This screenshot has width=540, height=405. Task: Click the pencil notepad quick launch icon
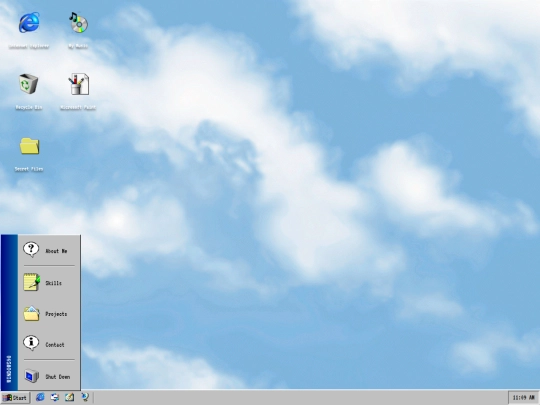(70, 397)
